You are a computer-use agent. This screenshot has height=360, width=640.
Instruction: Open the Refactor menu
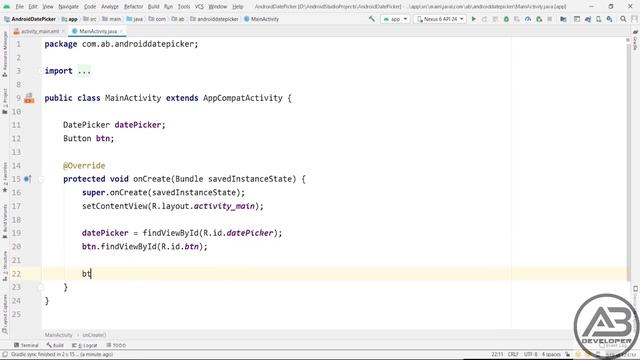point(133,7)
